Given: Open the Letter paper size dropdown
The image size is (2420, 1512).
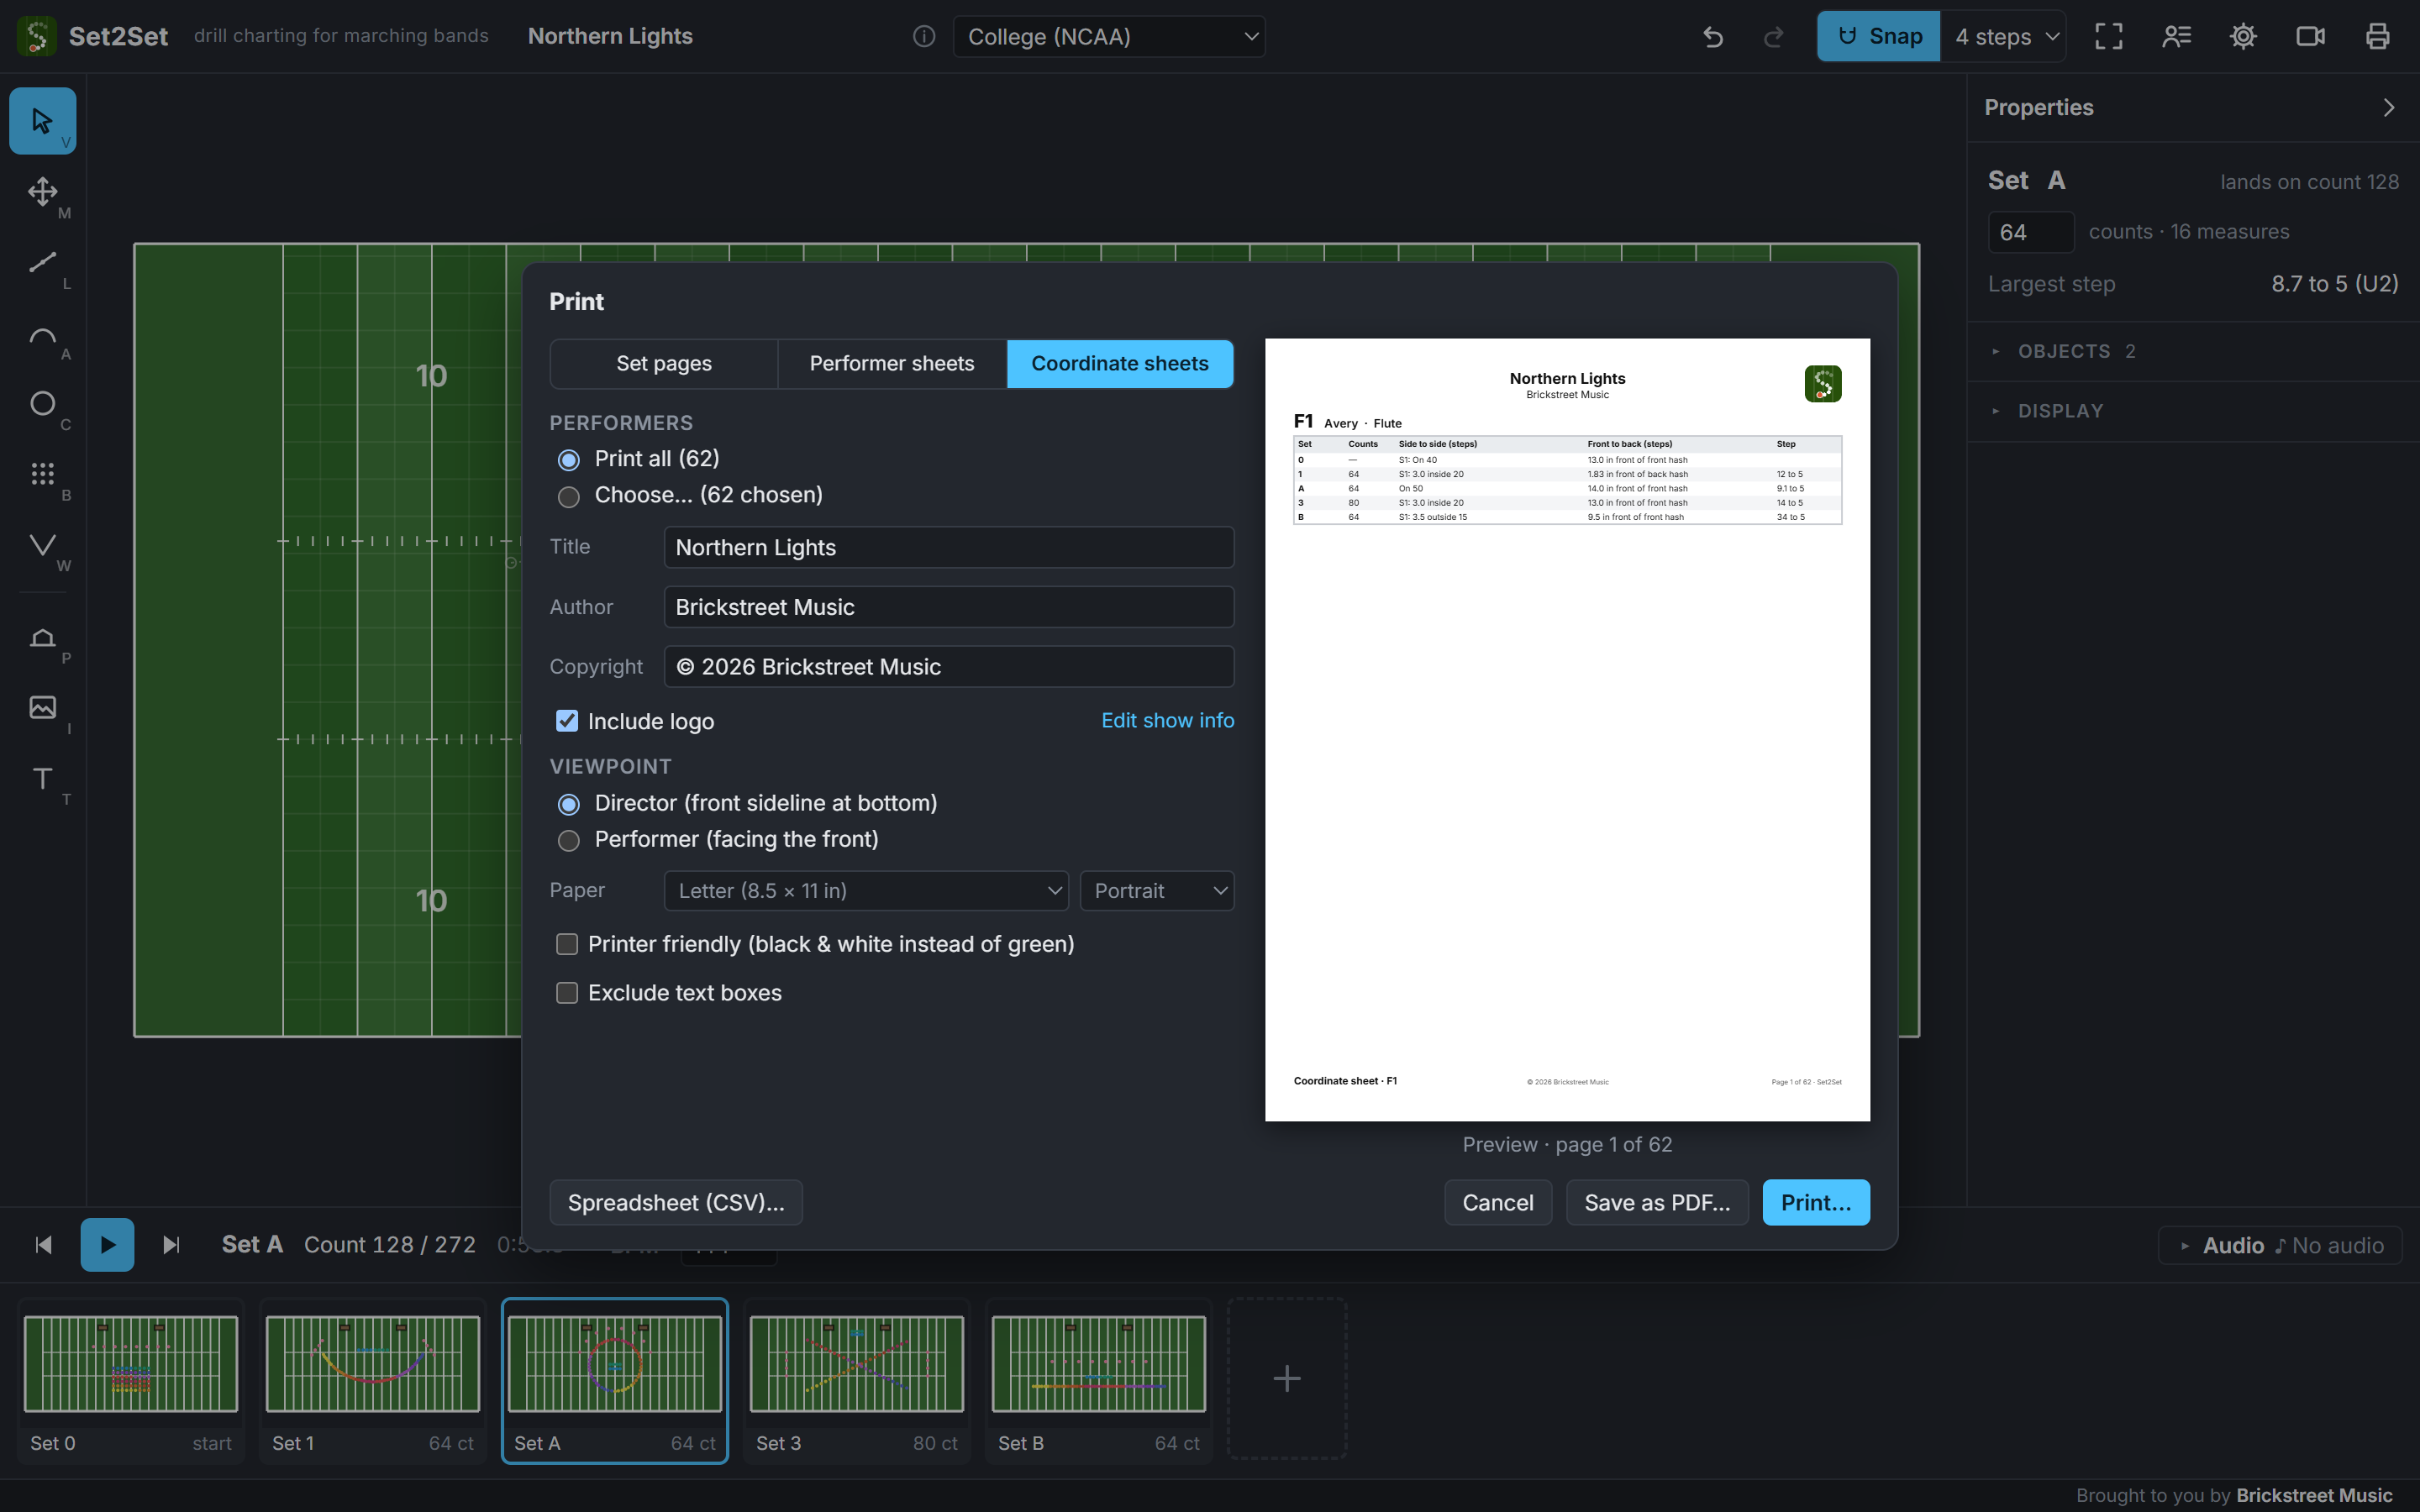Looking at the screenshot, I should [866, 891].
